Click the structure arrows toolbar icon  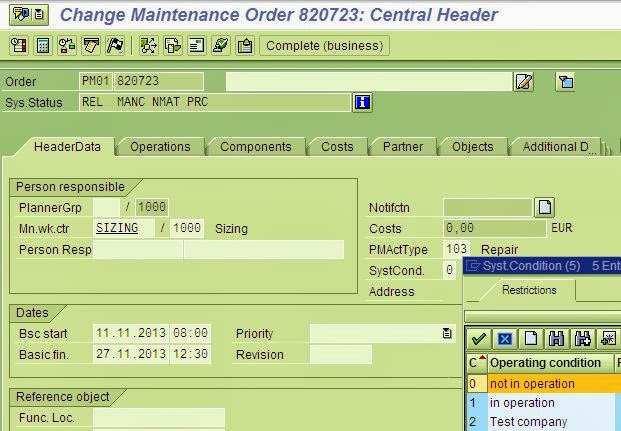[149, 46]
